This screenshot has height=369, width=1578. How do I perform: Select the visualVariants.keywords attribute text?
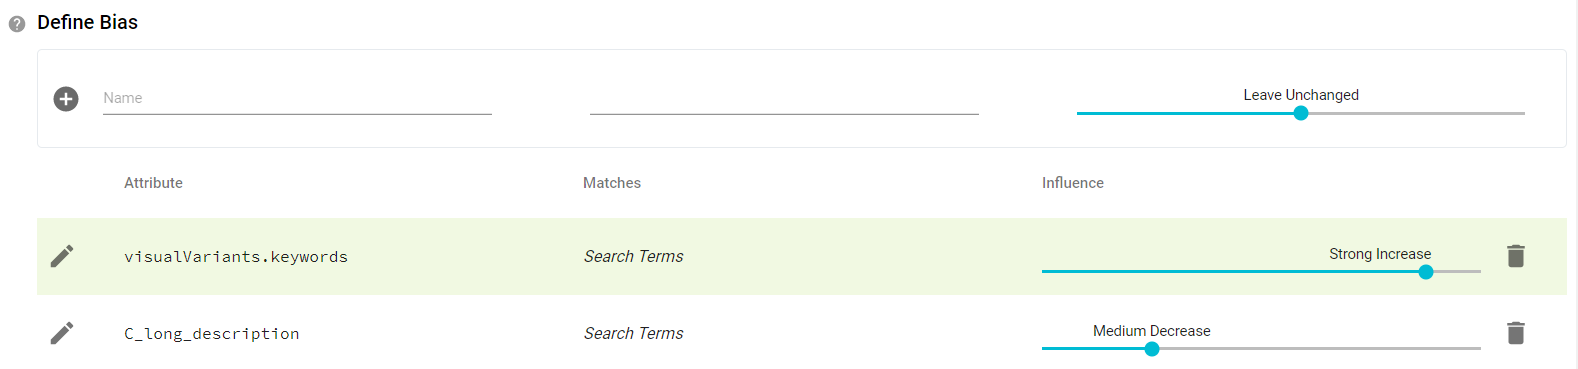(x=236, y=257)
